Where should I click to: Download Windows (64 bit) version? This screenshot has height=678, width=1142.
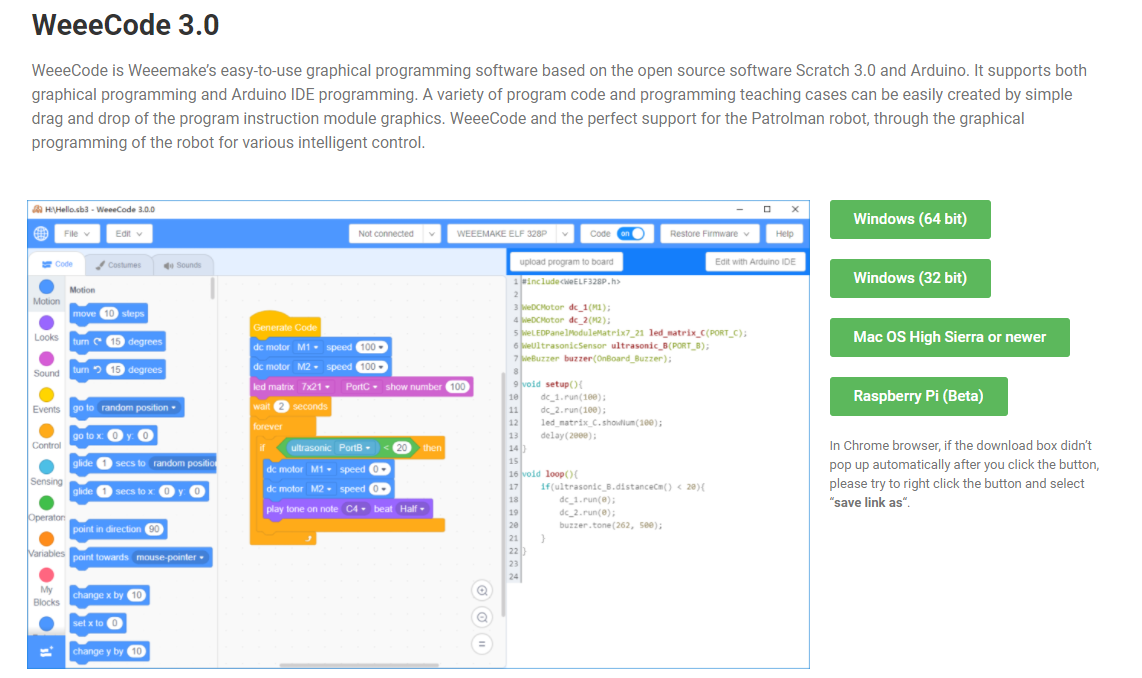coord(910,219)
